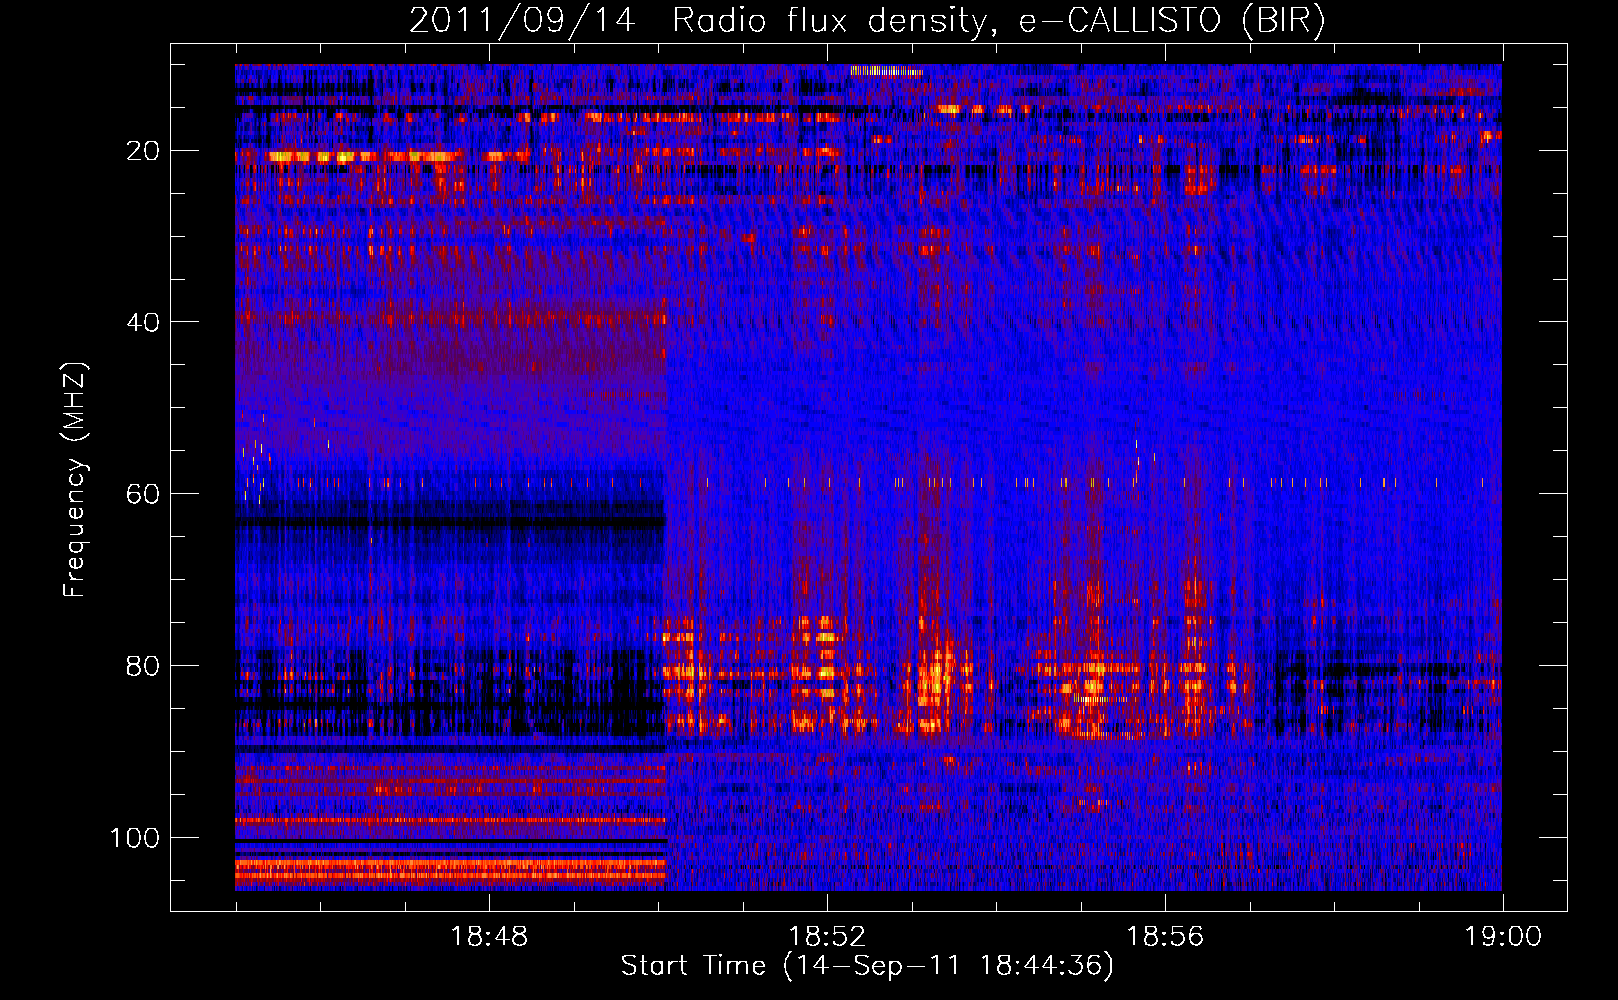This screenshot has height=1000, width=1618.
Task: Click the time tick label '18:48'
Action: [489, 937]
